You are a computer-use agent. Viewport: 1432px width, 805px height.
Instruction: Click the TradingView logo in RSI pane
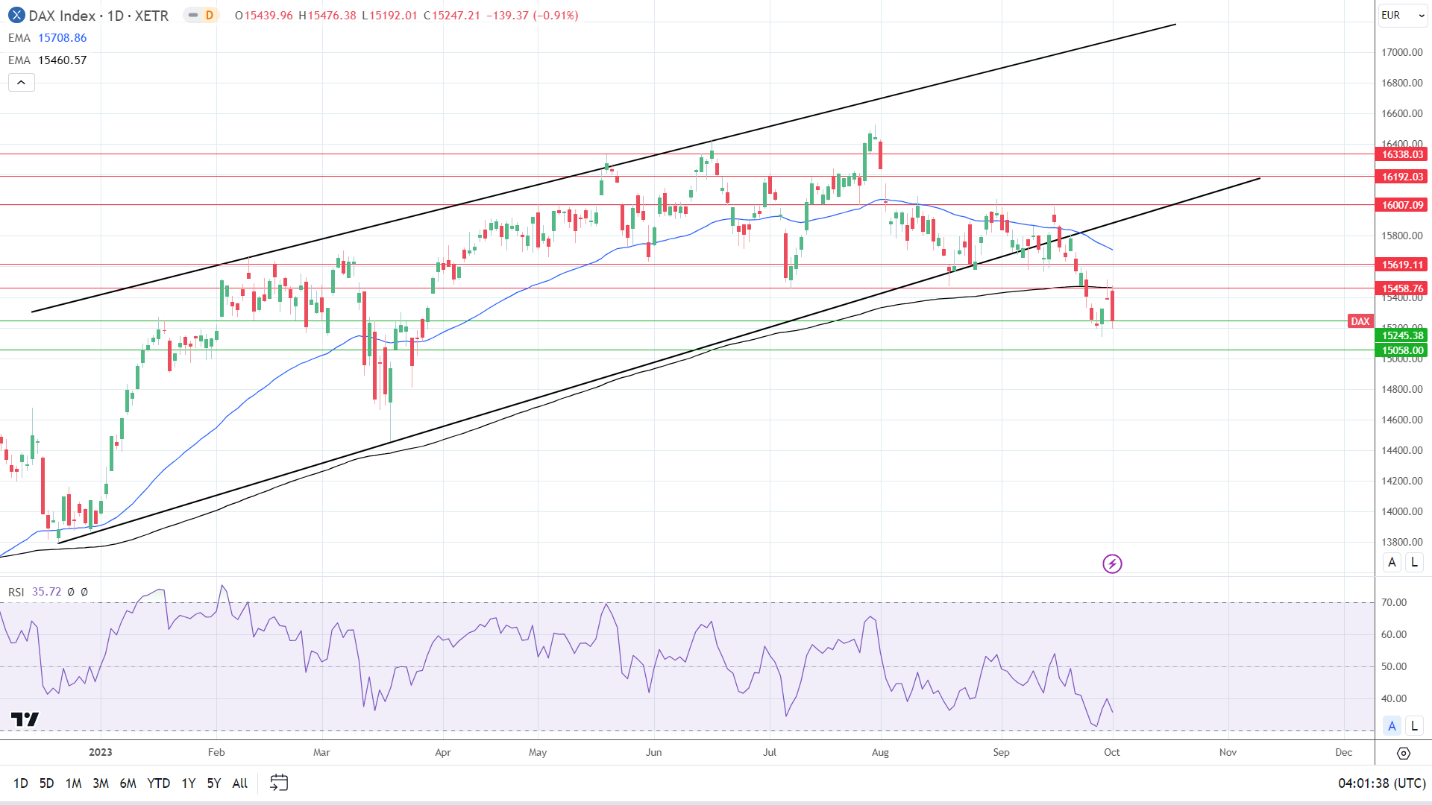point(25,719)
